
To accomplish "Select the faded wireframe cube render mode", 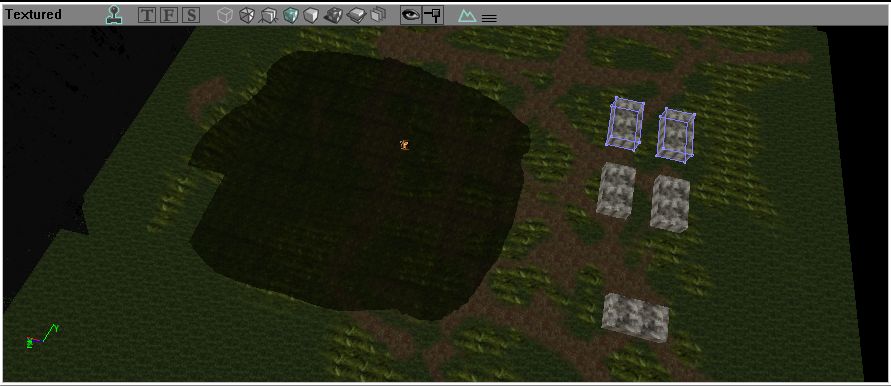I will (x=226, y=15).
